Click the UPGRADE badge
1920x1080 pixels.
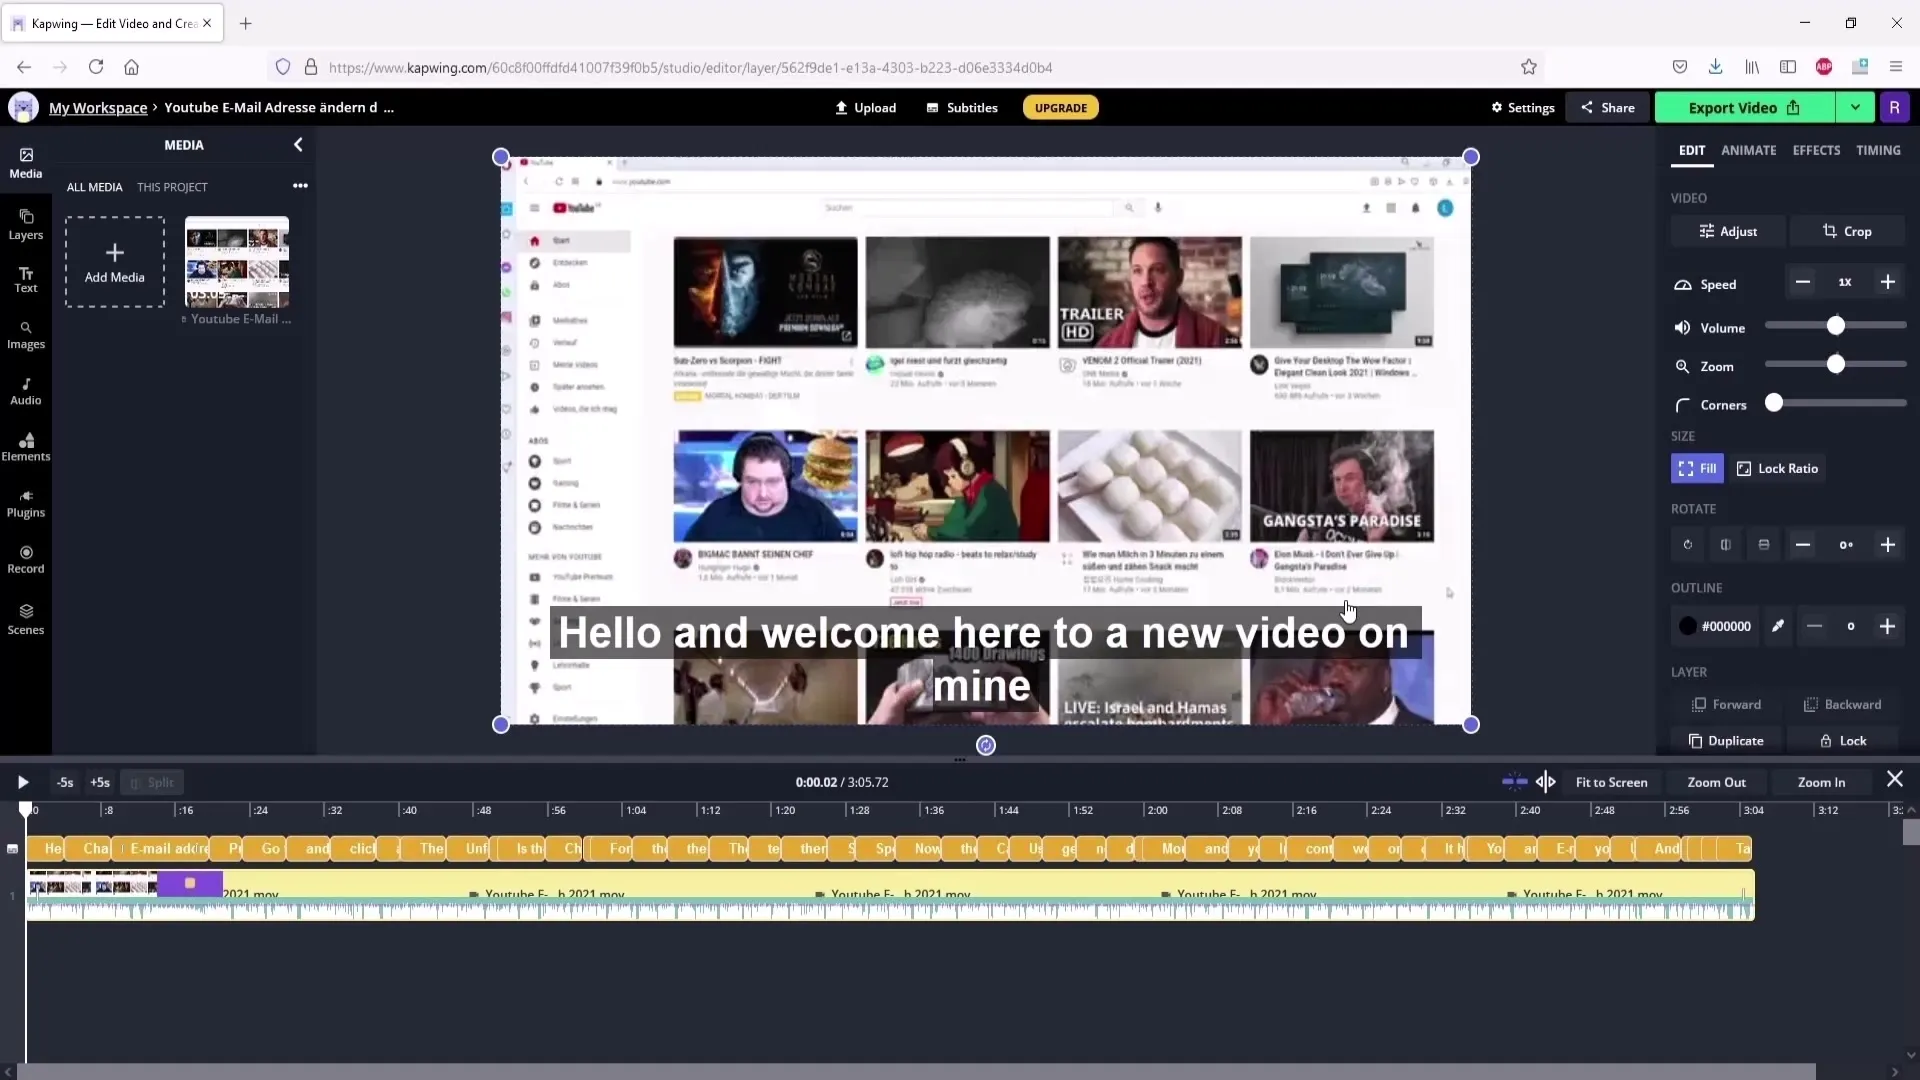point(1061,108)
